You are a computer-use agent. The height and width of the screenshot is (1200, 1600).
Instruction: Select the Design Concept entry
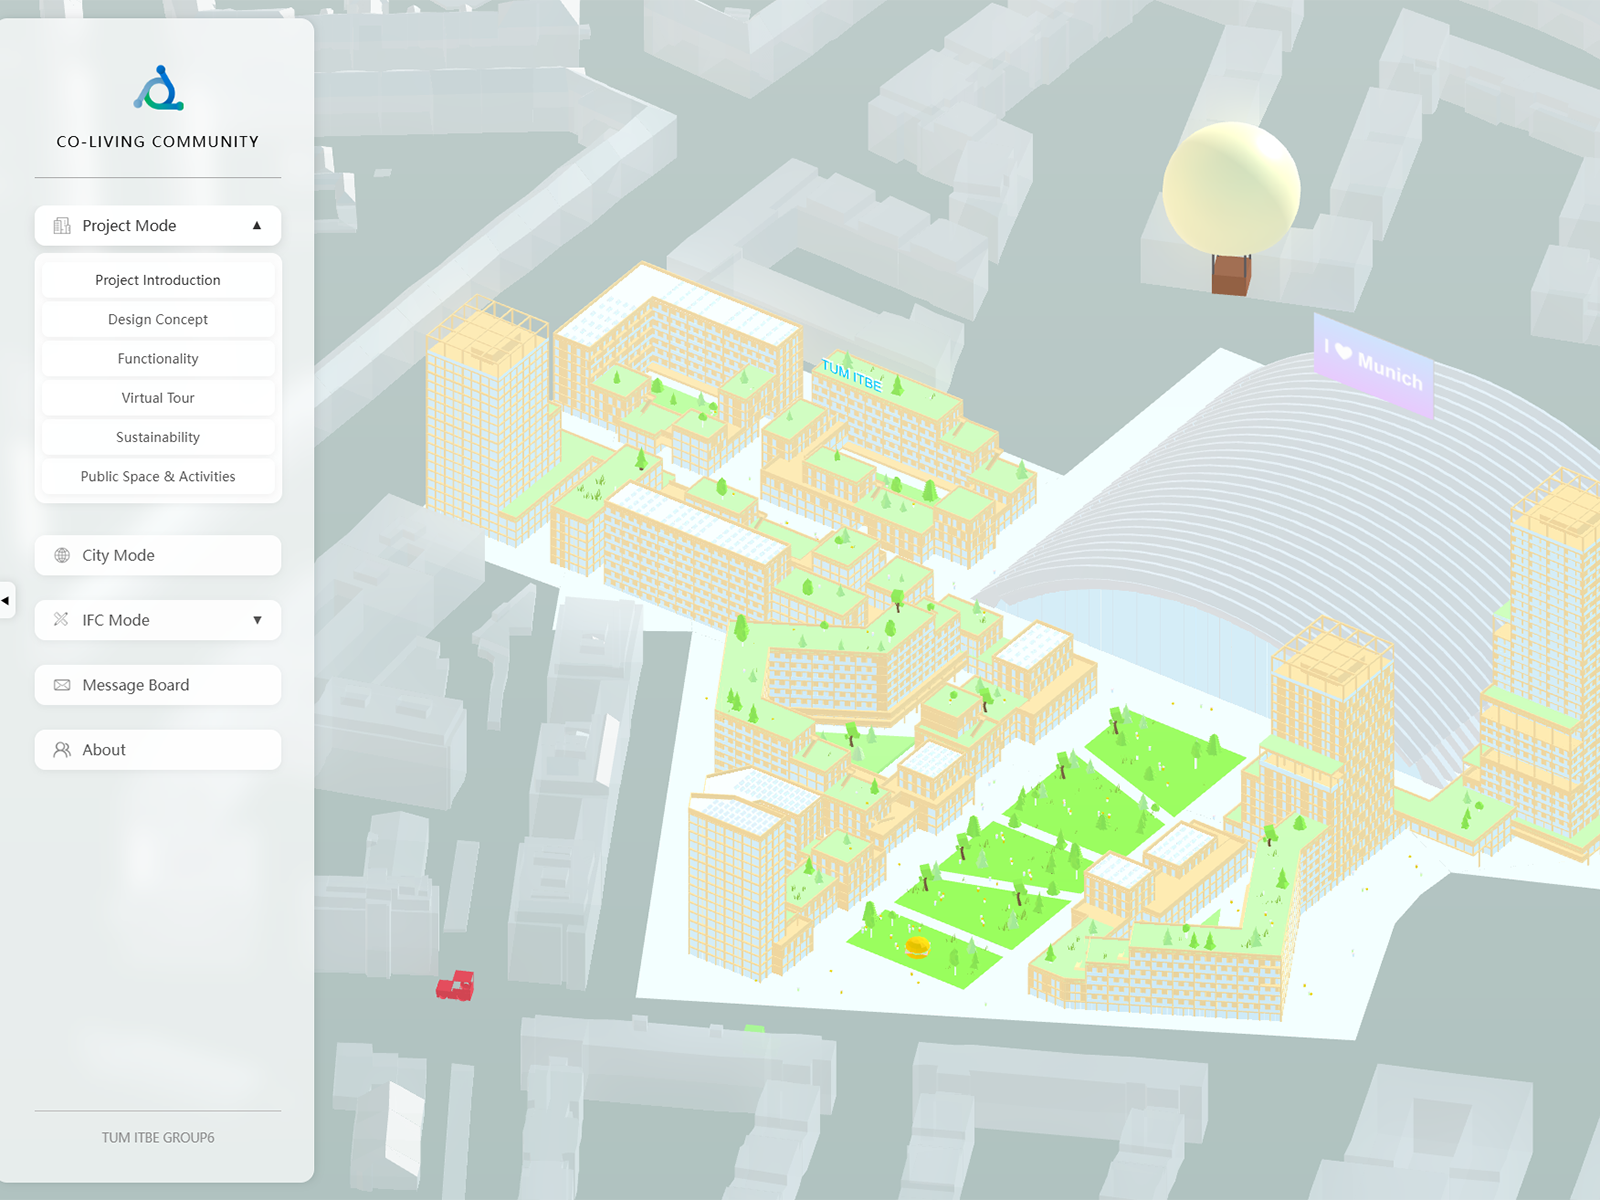pos(158,319)
